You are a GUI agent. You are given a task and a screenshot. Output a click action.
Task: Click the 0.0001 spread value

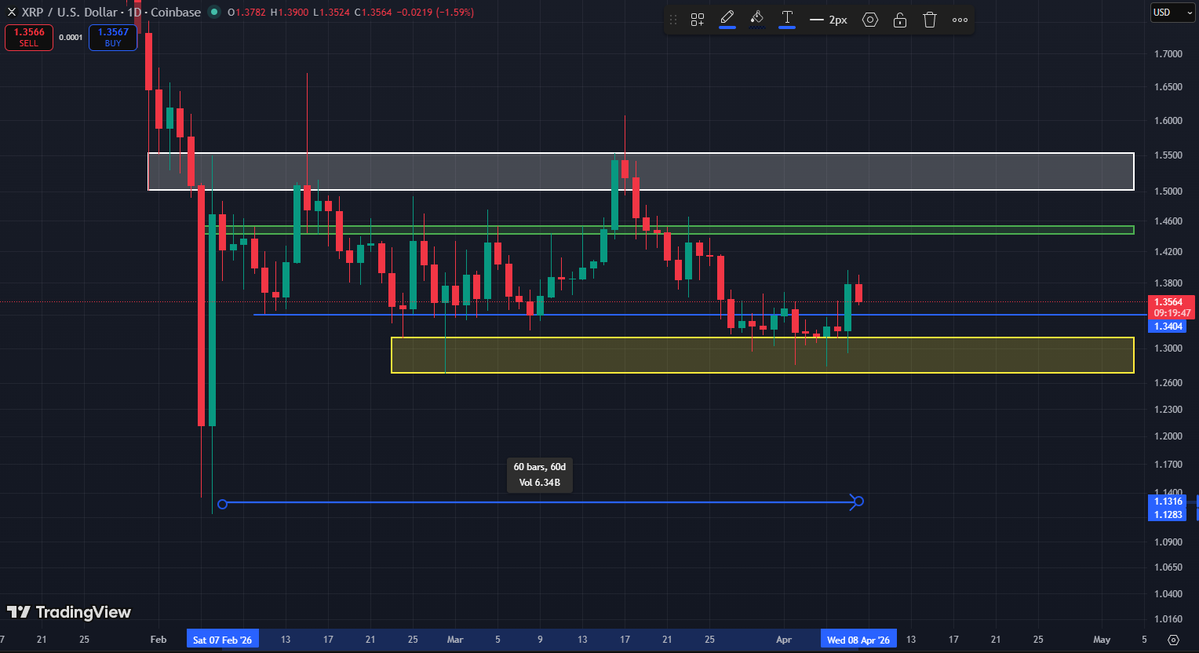pyautogui.click(x=70, y=37)
